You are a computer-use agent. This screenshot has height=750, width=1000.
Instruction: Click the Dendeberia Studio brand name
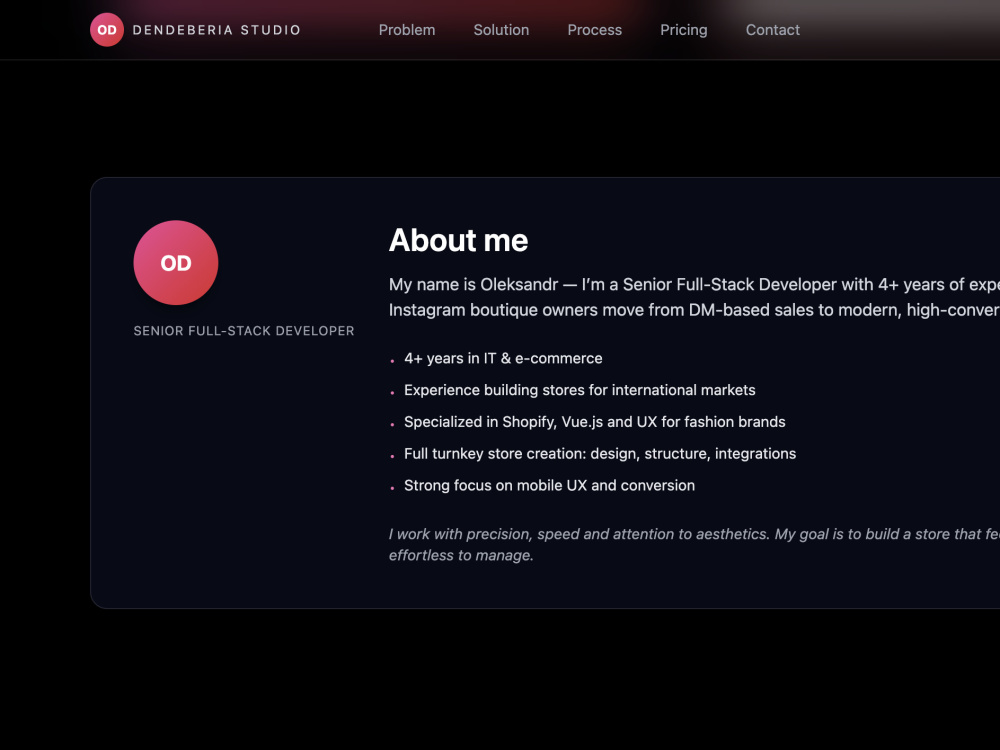coord(216,30)
